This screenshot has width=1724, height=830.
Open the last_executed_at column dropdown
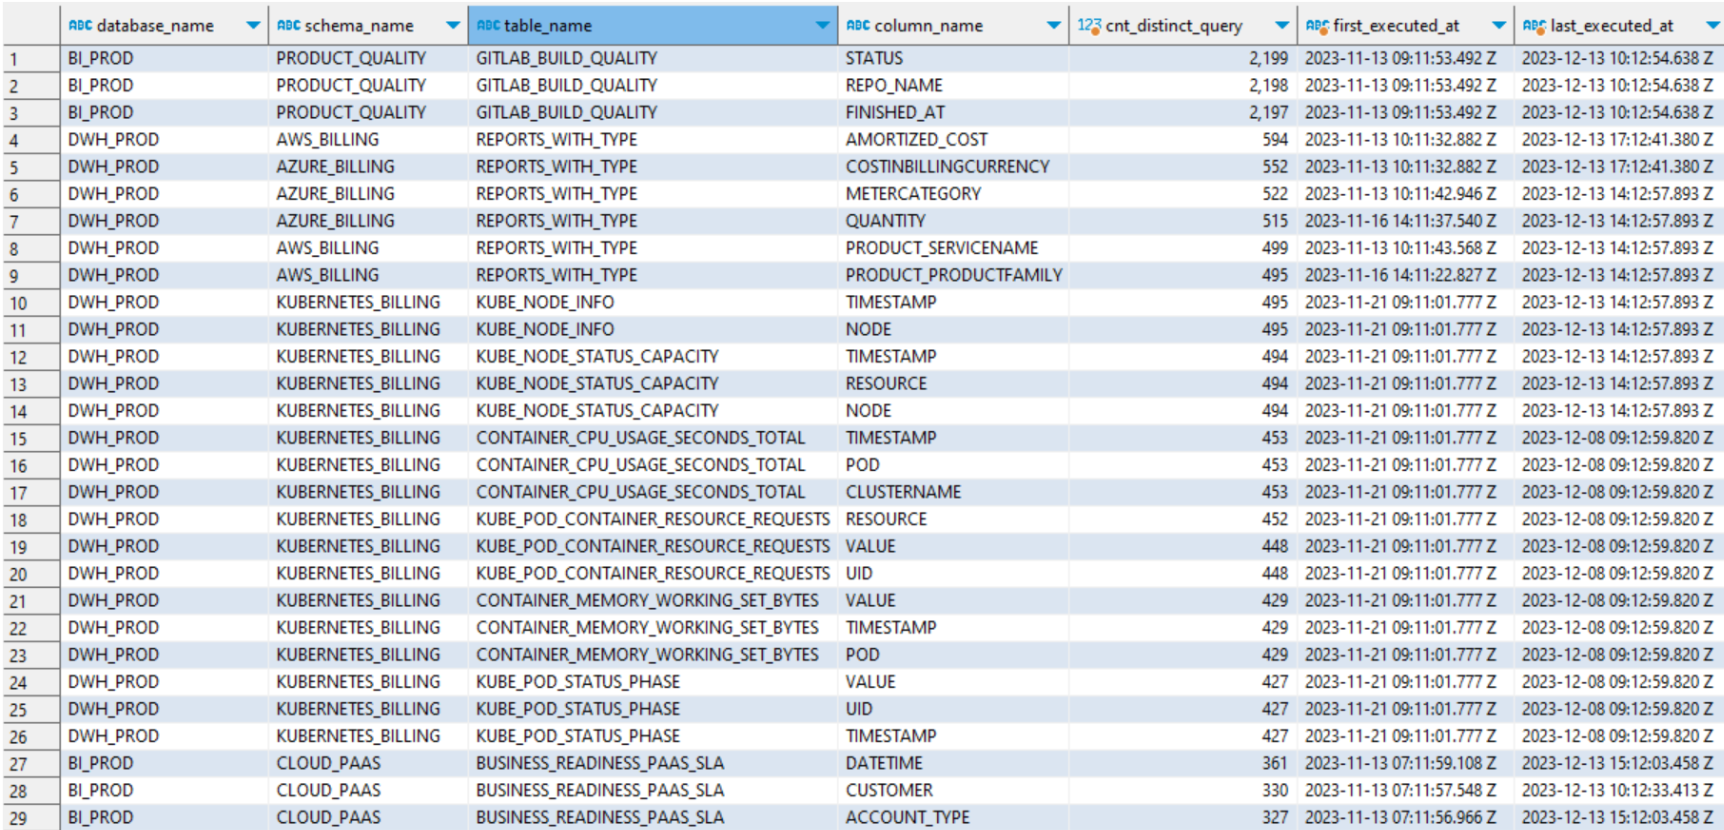tap(1711, 26)
